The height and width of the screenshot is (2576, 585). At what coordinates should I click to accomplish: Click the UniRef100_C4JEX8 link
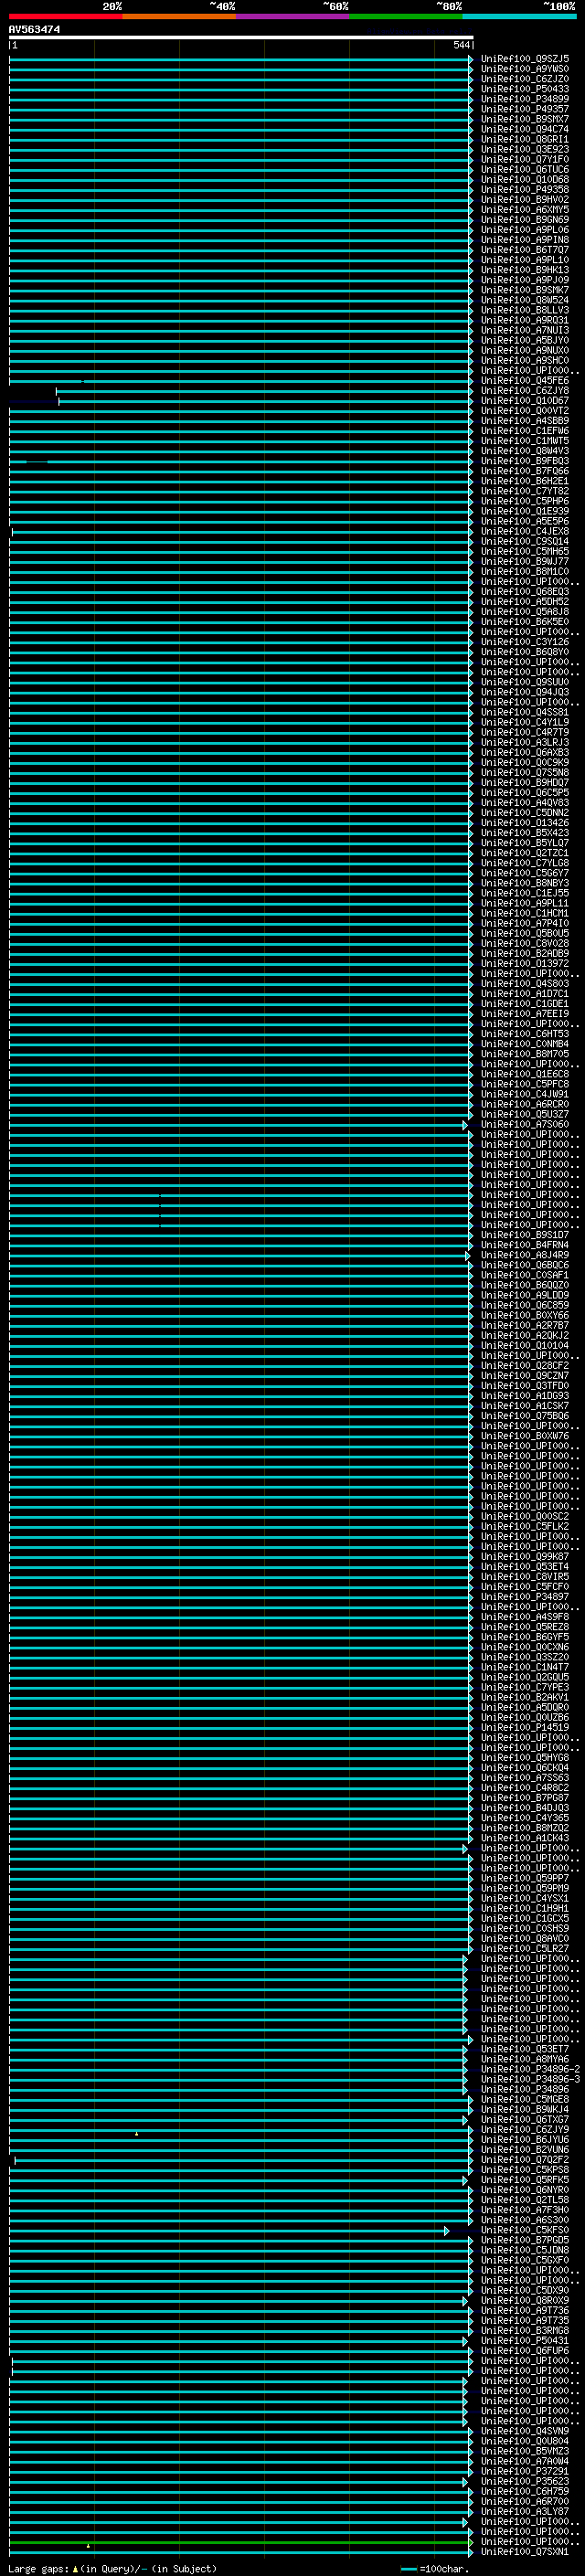525,531
